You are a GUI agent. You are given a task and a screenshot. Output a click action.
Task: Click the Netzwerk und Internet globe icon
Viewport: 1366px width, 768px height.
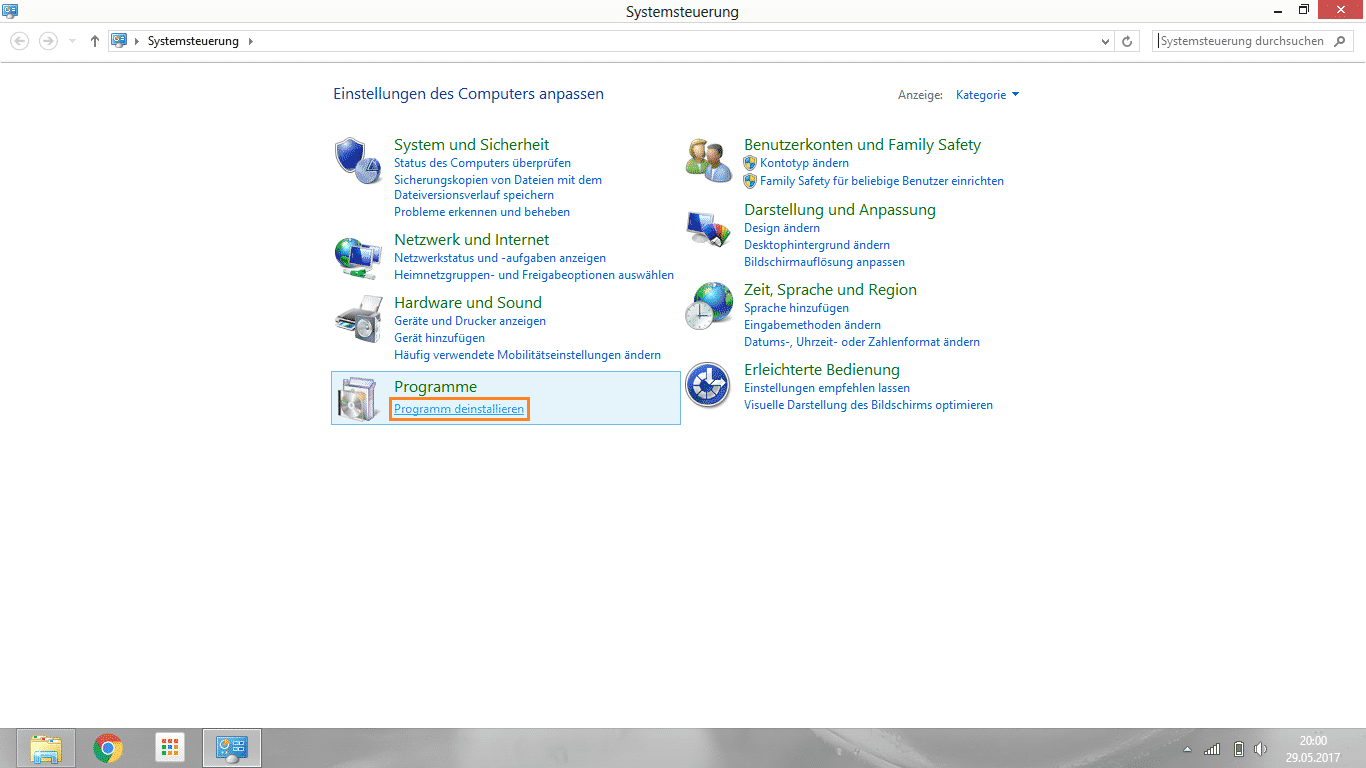coord(358,258)
